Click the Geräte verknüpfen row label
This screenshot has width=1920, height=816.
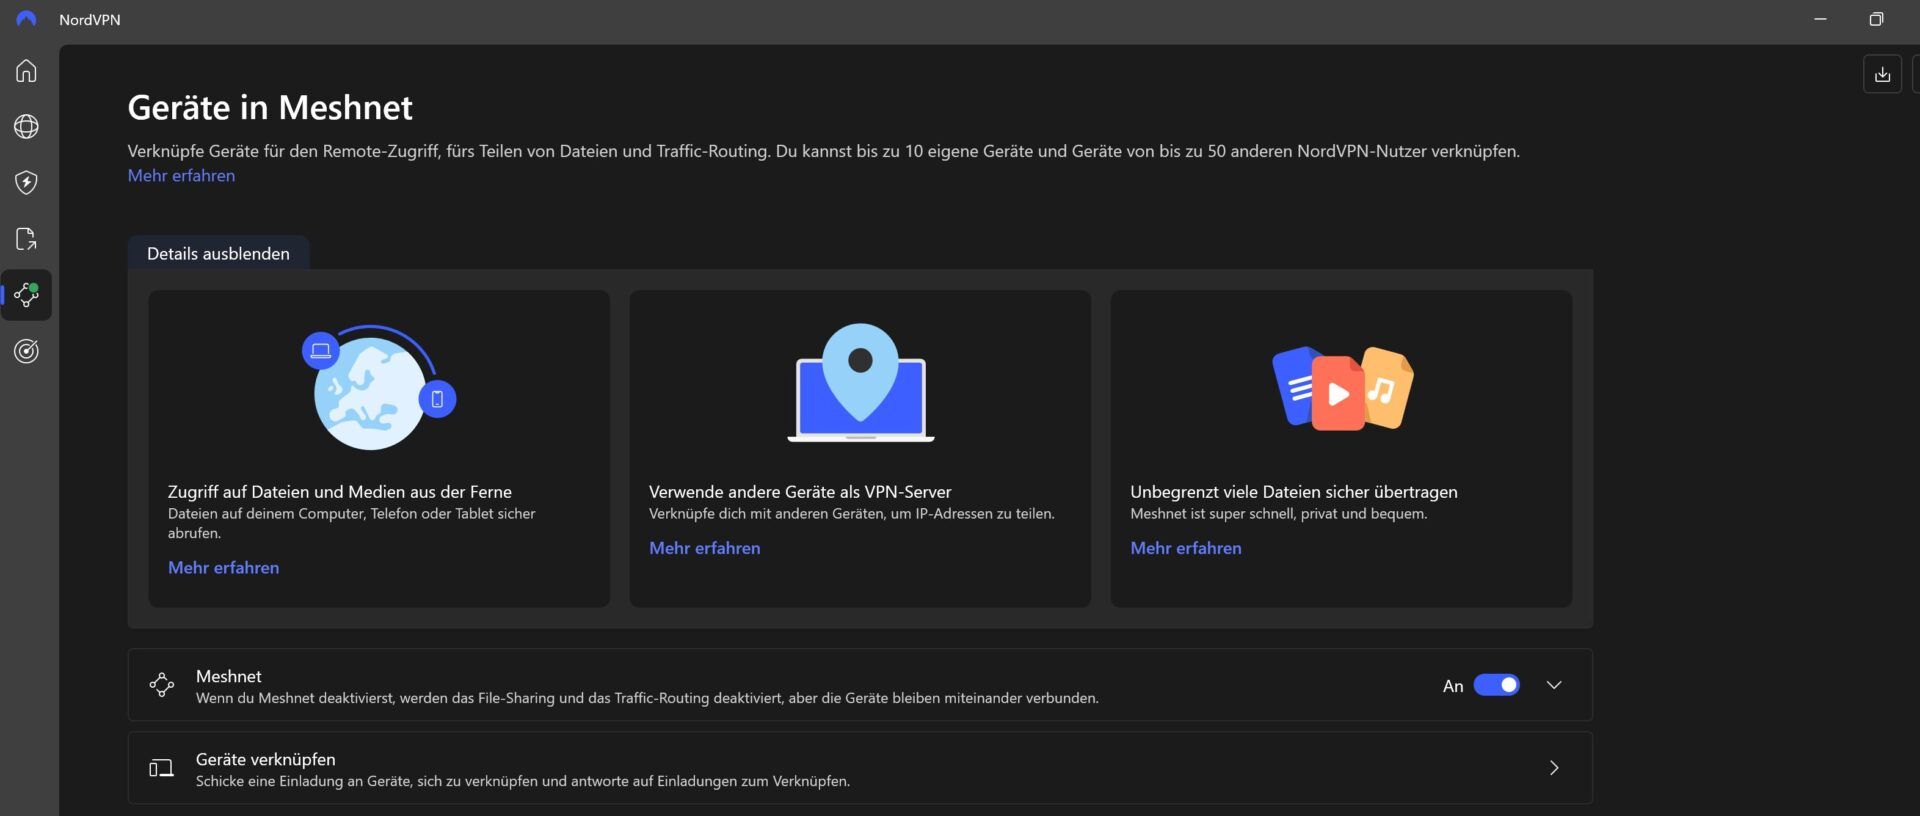265,759
